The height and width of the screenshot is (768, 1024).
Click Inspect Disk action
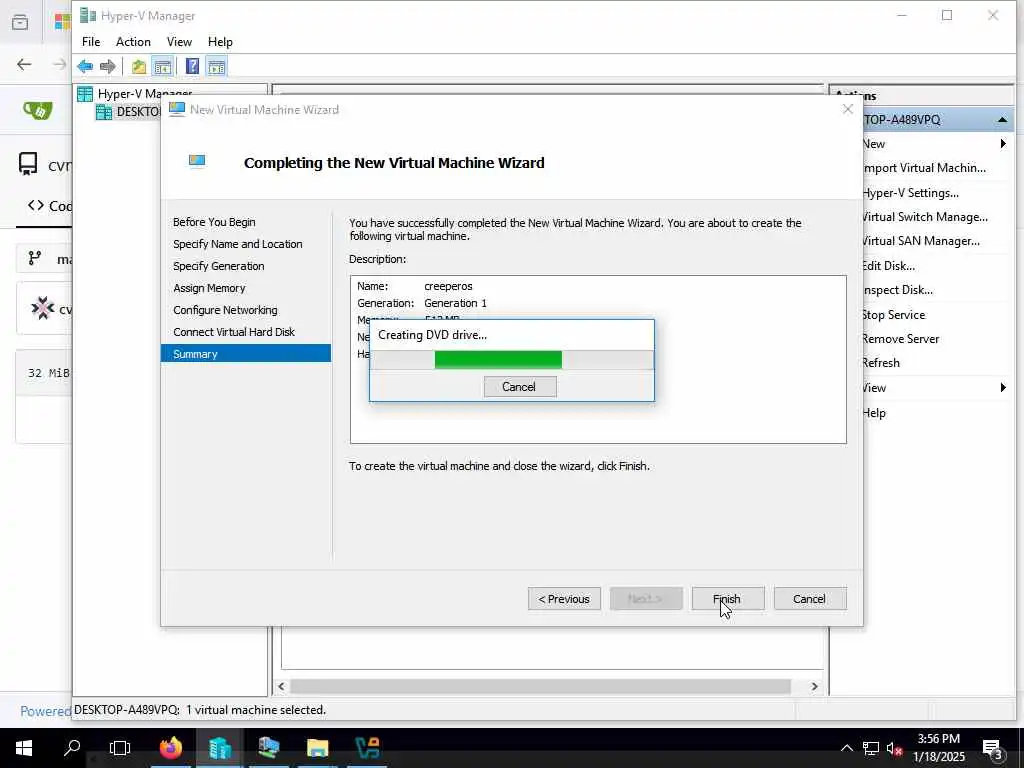tap(897, 290)
